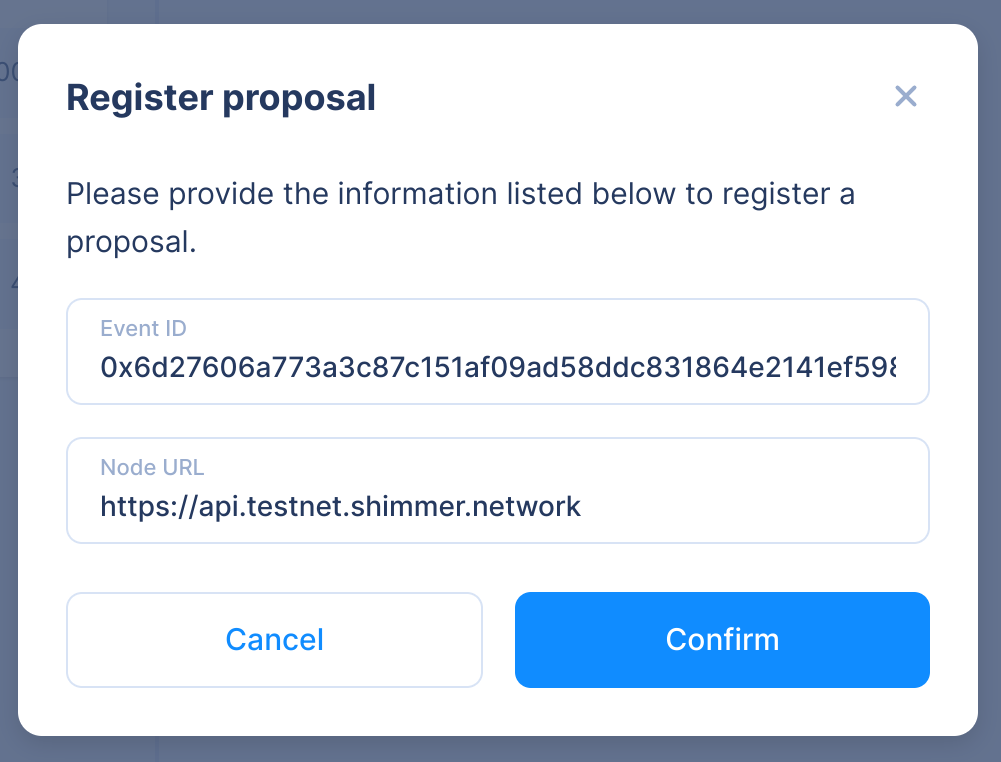This screenshot has height=762, width=1001.
Task: Click the 'Event ID' field label
Action: point(143,328)
